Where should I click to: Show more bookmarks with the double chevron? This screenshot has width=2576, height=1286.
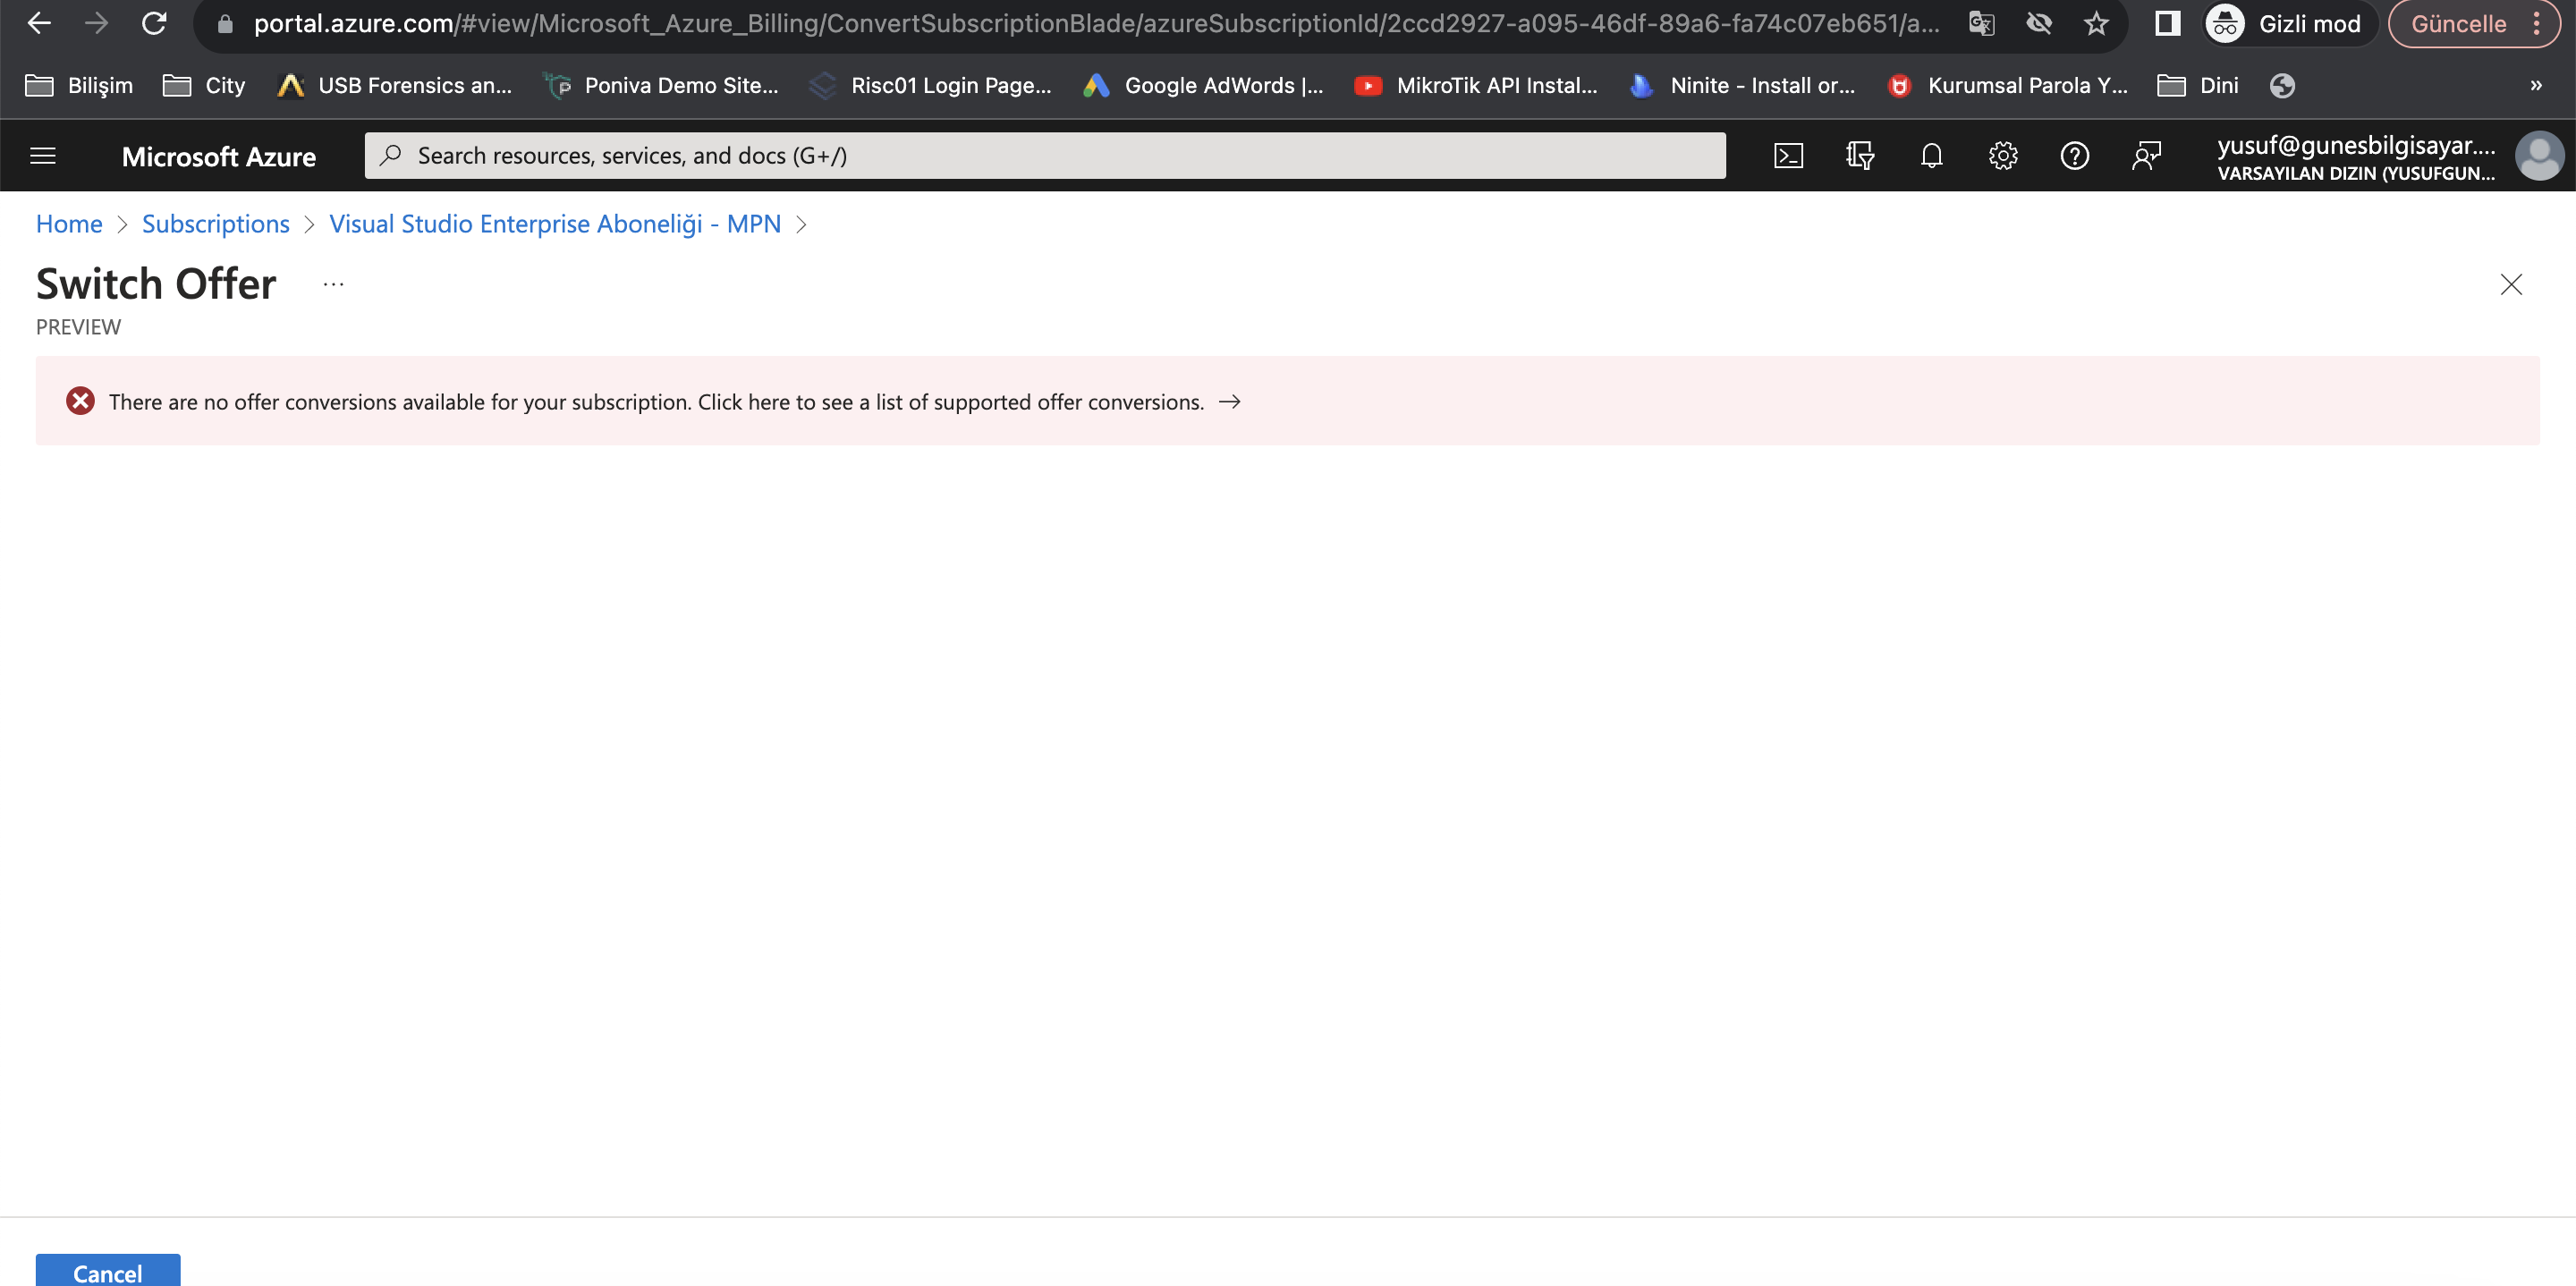click(2535, 86)
